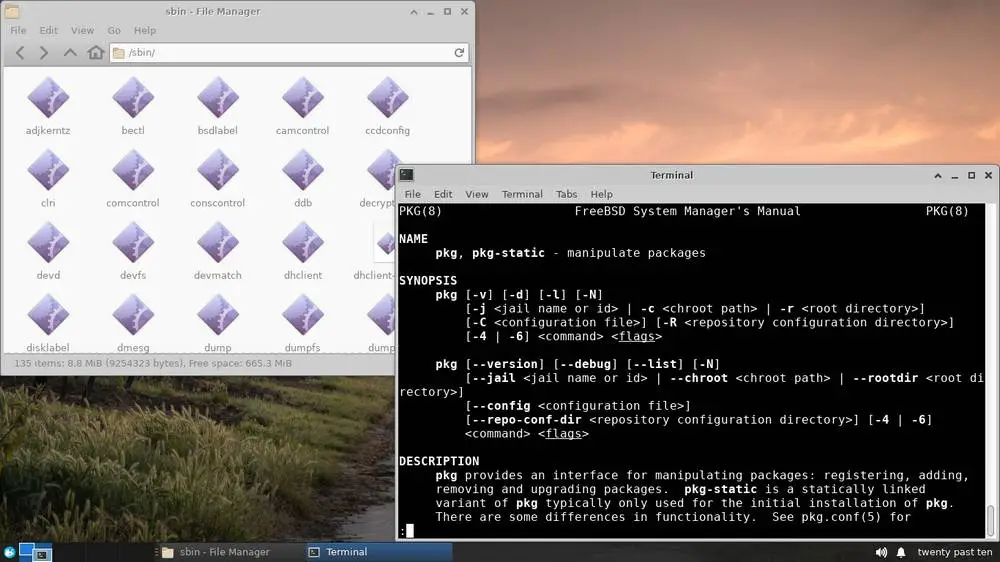This screenshot has height=562, width=1000.
Task: Open the Terminal Help menu
Action: (601, 194)
